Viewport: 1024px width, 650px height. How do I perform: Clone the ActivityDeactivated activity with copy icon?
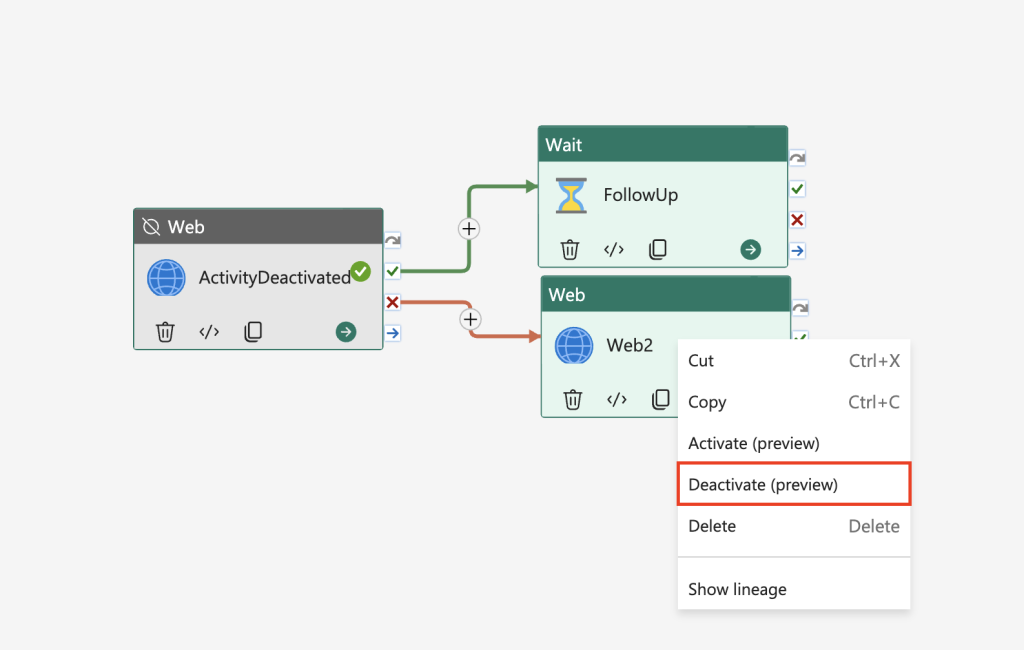253,332
